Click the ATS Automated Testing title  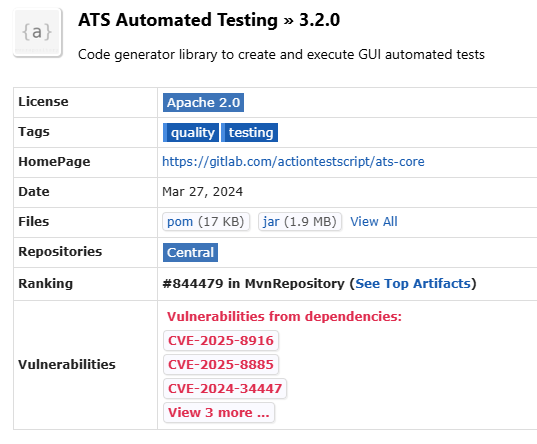(x=178, y=20)
